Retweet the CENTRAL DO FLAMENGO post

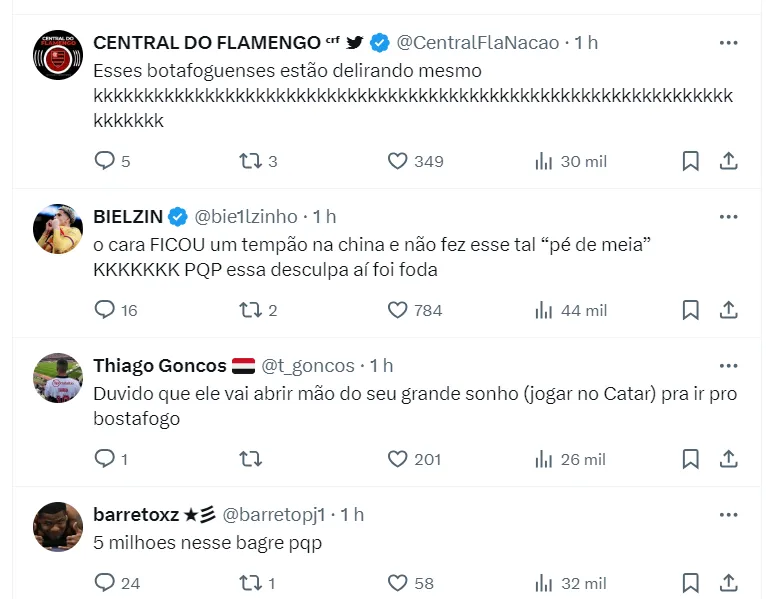250,161
